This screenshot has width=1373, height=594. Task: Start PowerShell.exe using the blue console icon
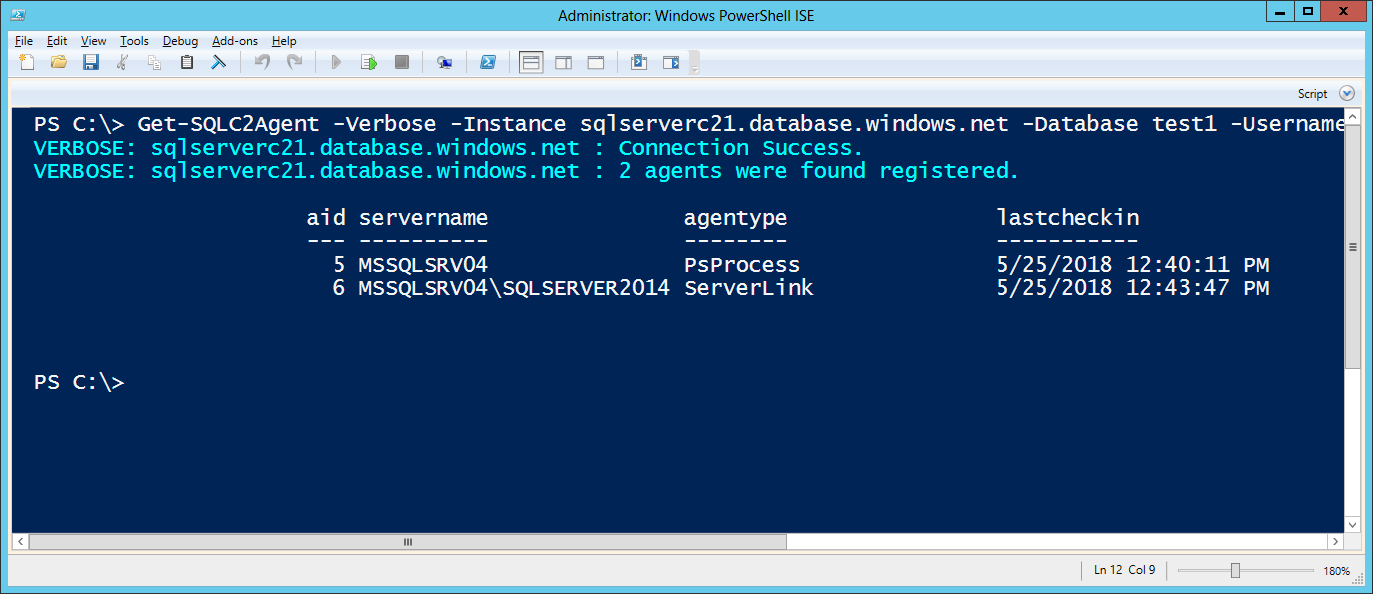(x=488, y=62)
